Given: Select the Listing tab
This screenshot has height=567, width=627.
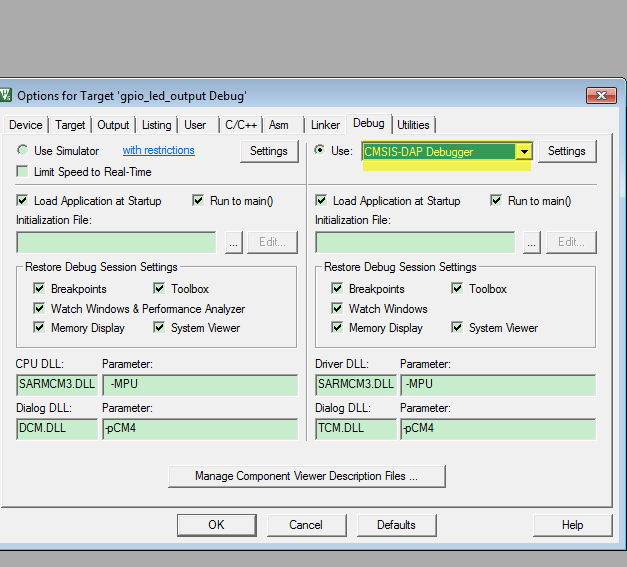Looking at the screenshot, I should [156, 125].
